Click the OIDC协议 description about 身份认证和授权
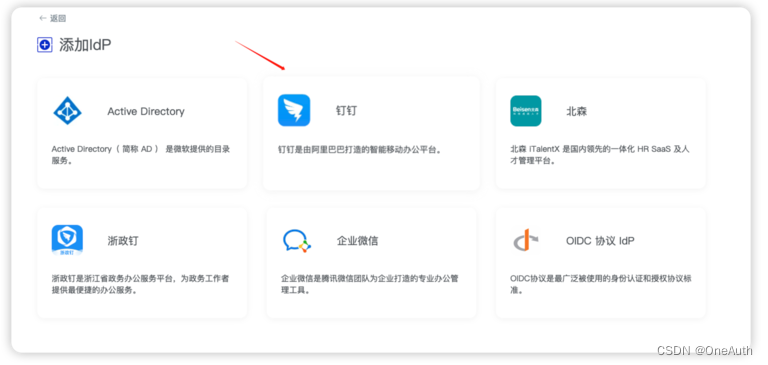 tap(600, 284)
